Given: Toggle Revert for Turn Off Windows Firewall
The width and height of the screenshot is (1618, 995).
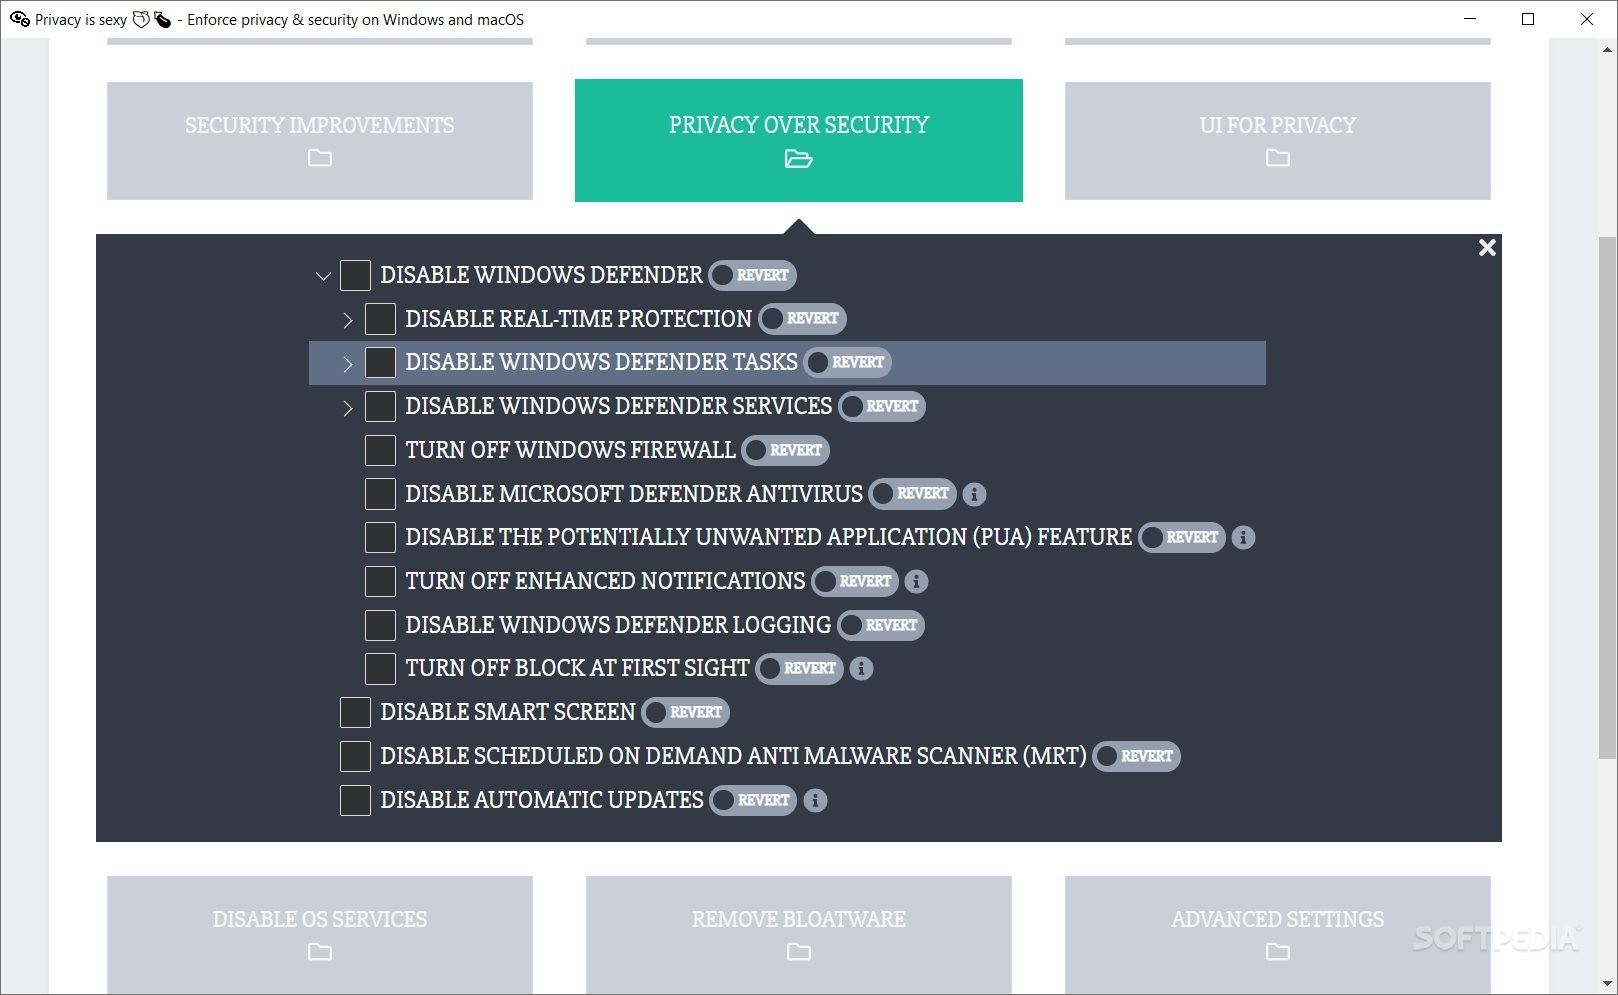Looking at the screenshot, I should (785, 450).
